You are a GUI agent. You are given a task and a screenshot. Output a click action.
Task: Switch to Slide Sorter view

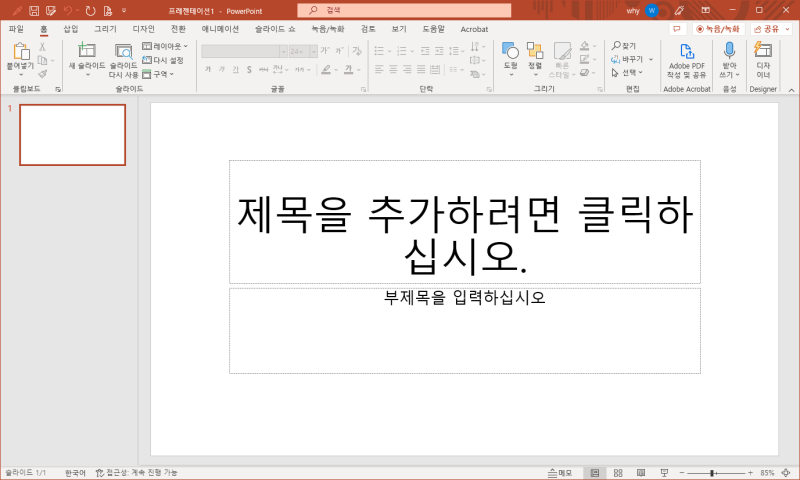(618, 473)
